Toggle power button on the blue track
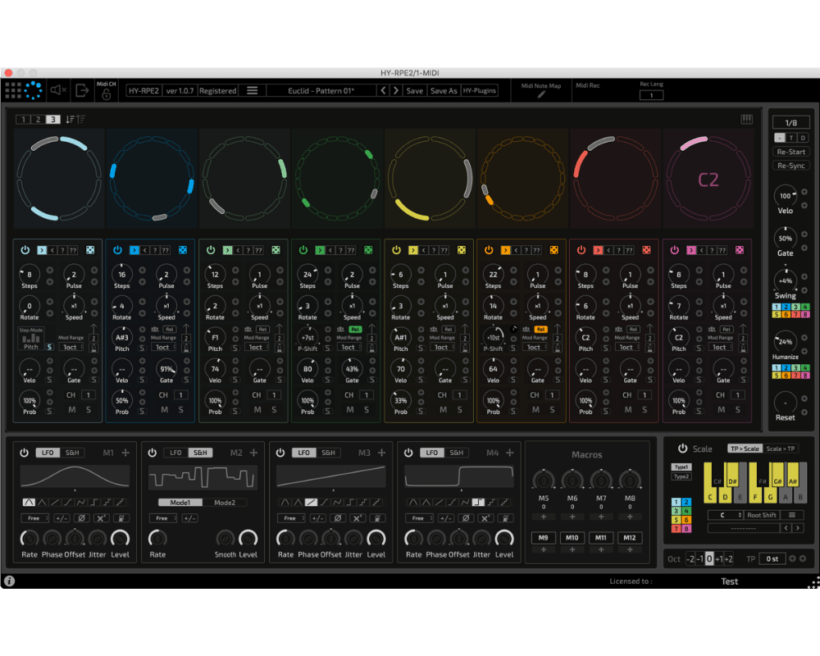The image size is (820, 656). [119, 250]
